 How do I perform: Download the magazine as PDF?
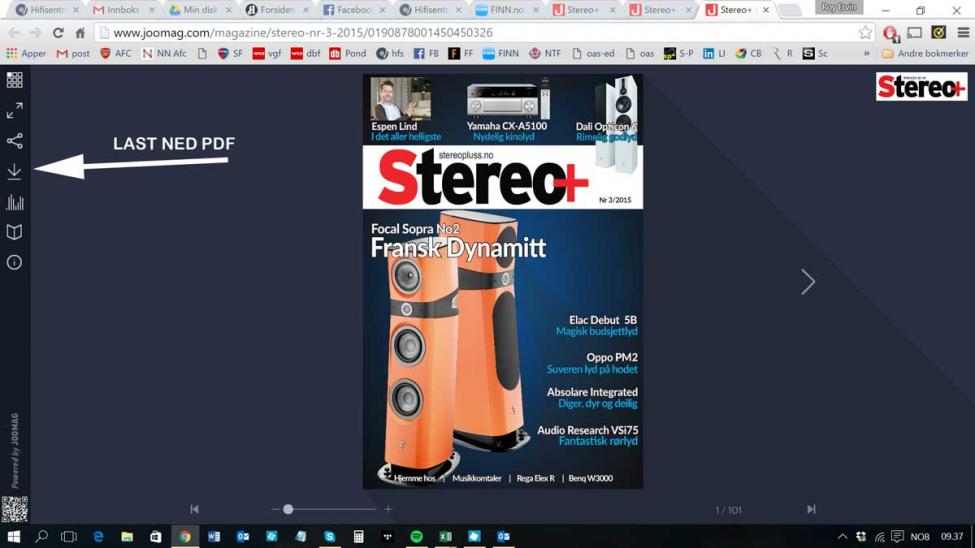tap(14, 172)
